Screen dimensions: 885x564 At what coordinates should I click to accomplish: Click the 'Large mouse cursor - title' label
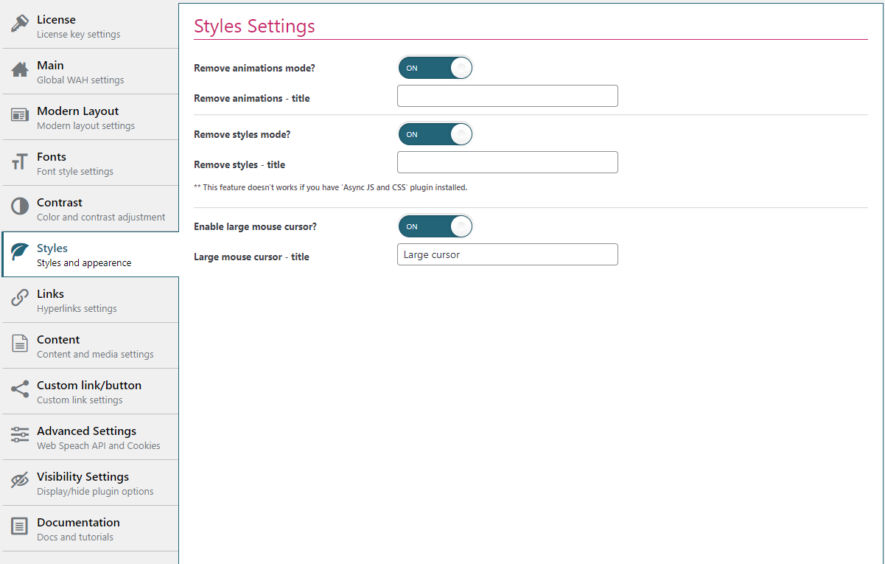[x=251, y=257]
